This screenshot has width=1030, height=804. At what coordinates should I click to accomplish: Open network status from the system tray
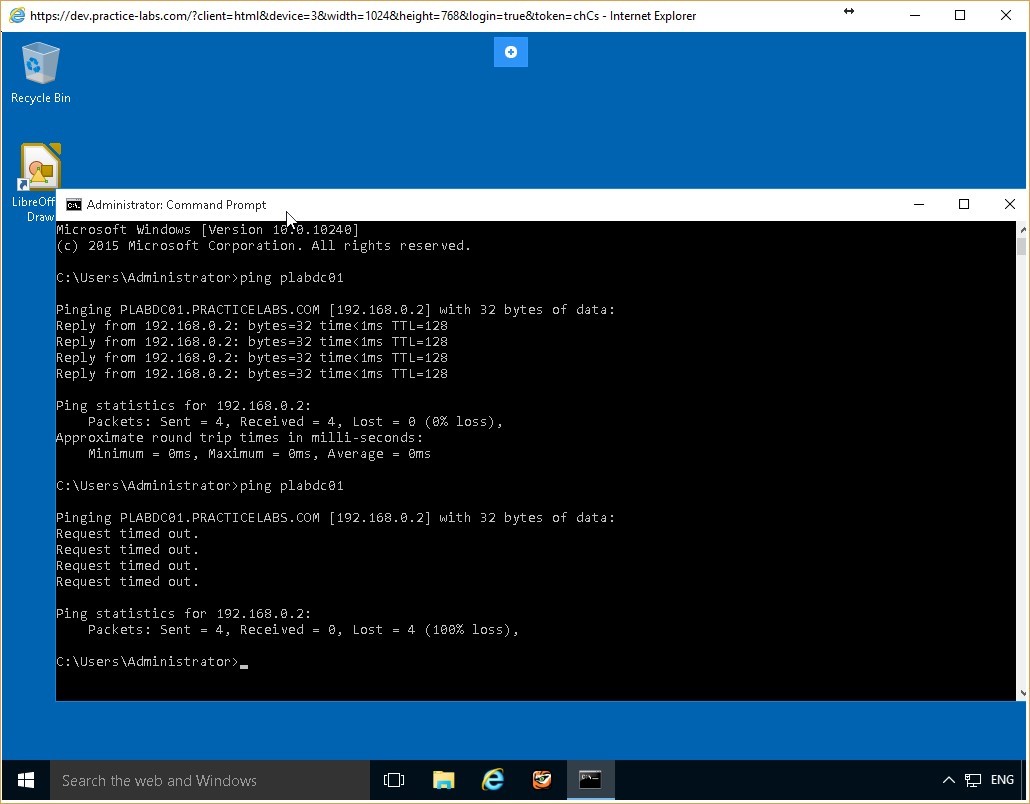[x=971, y=780]
